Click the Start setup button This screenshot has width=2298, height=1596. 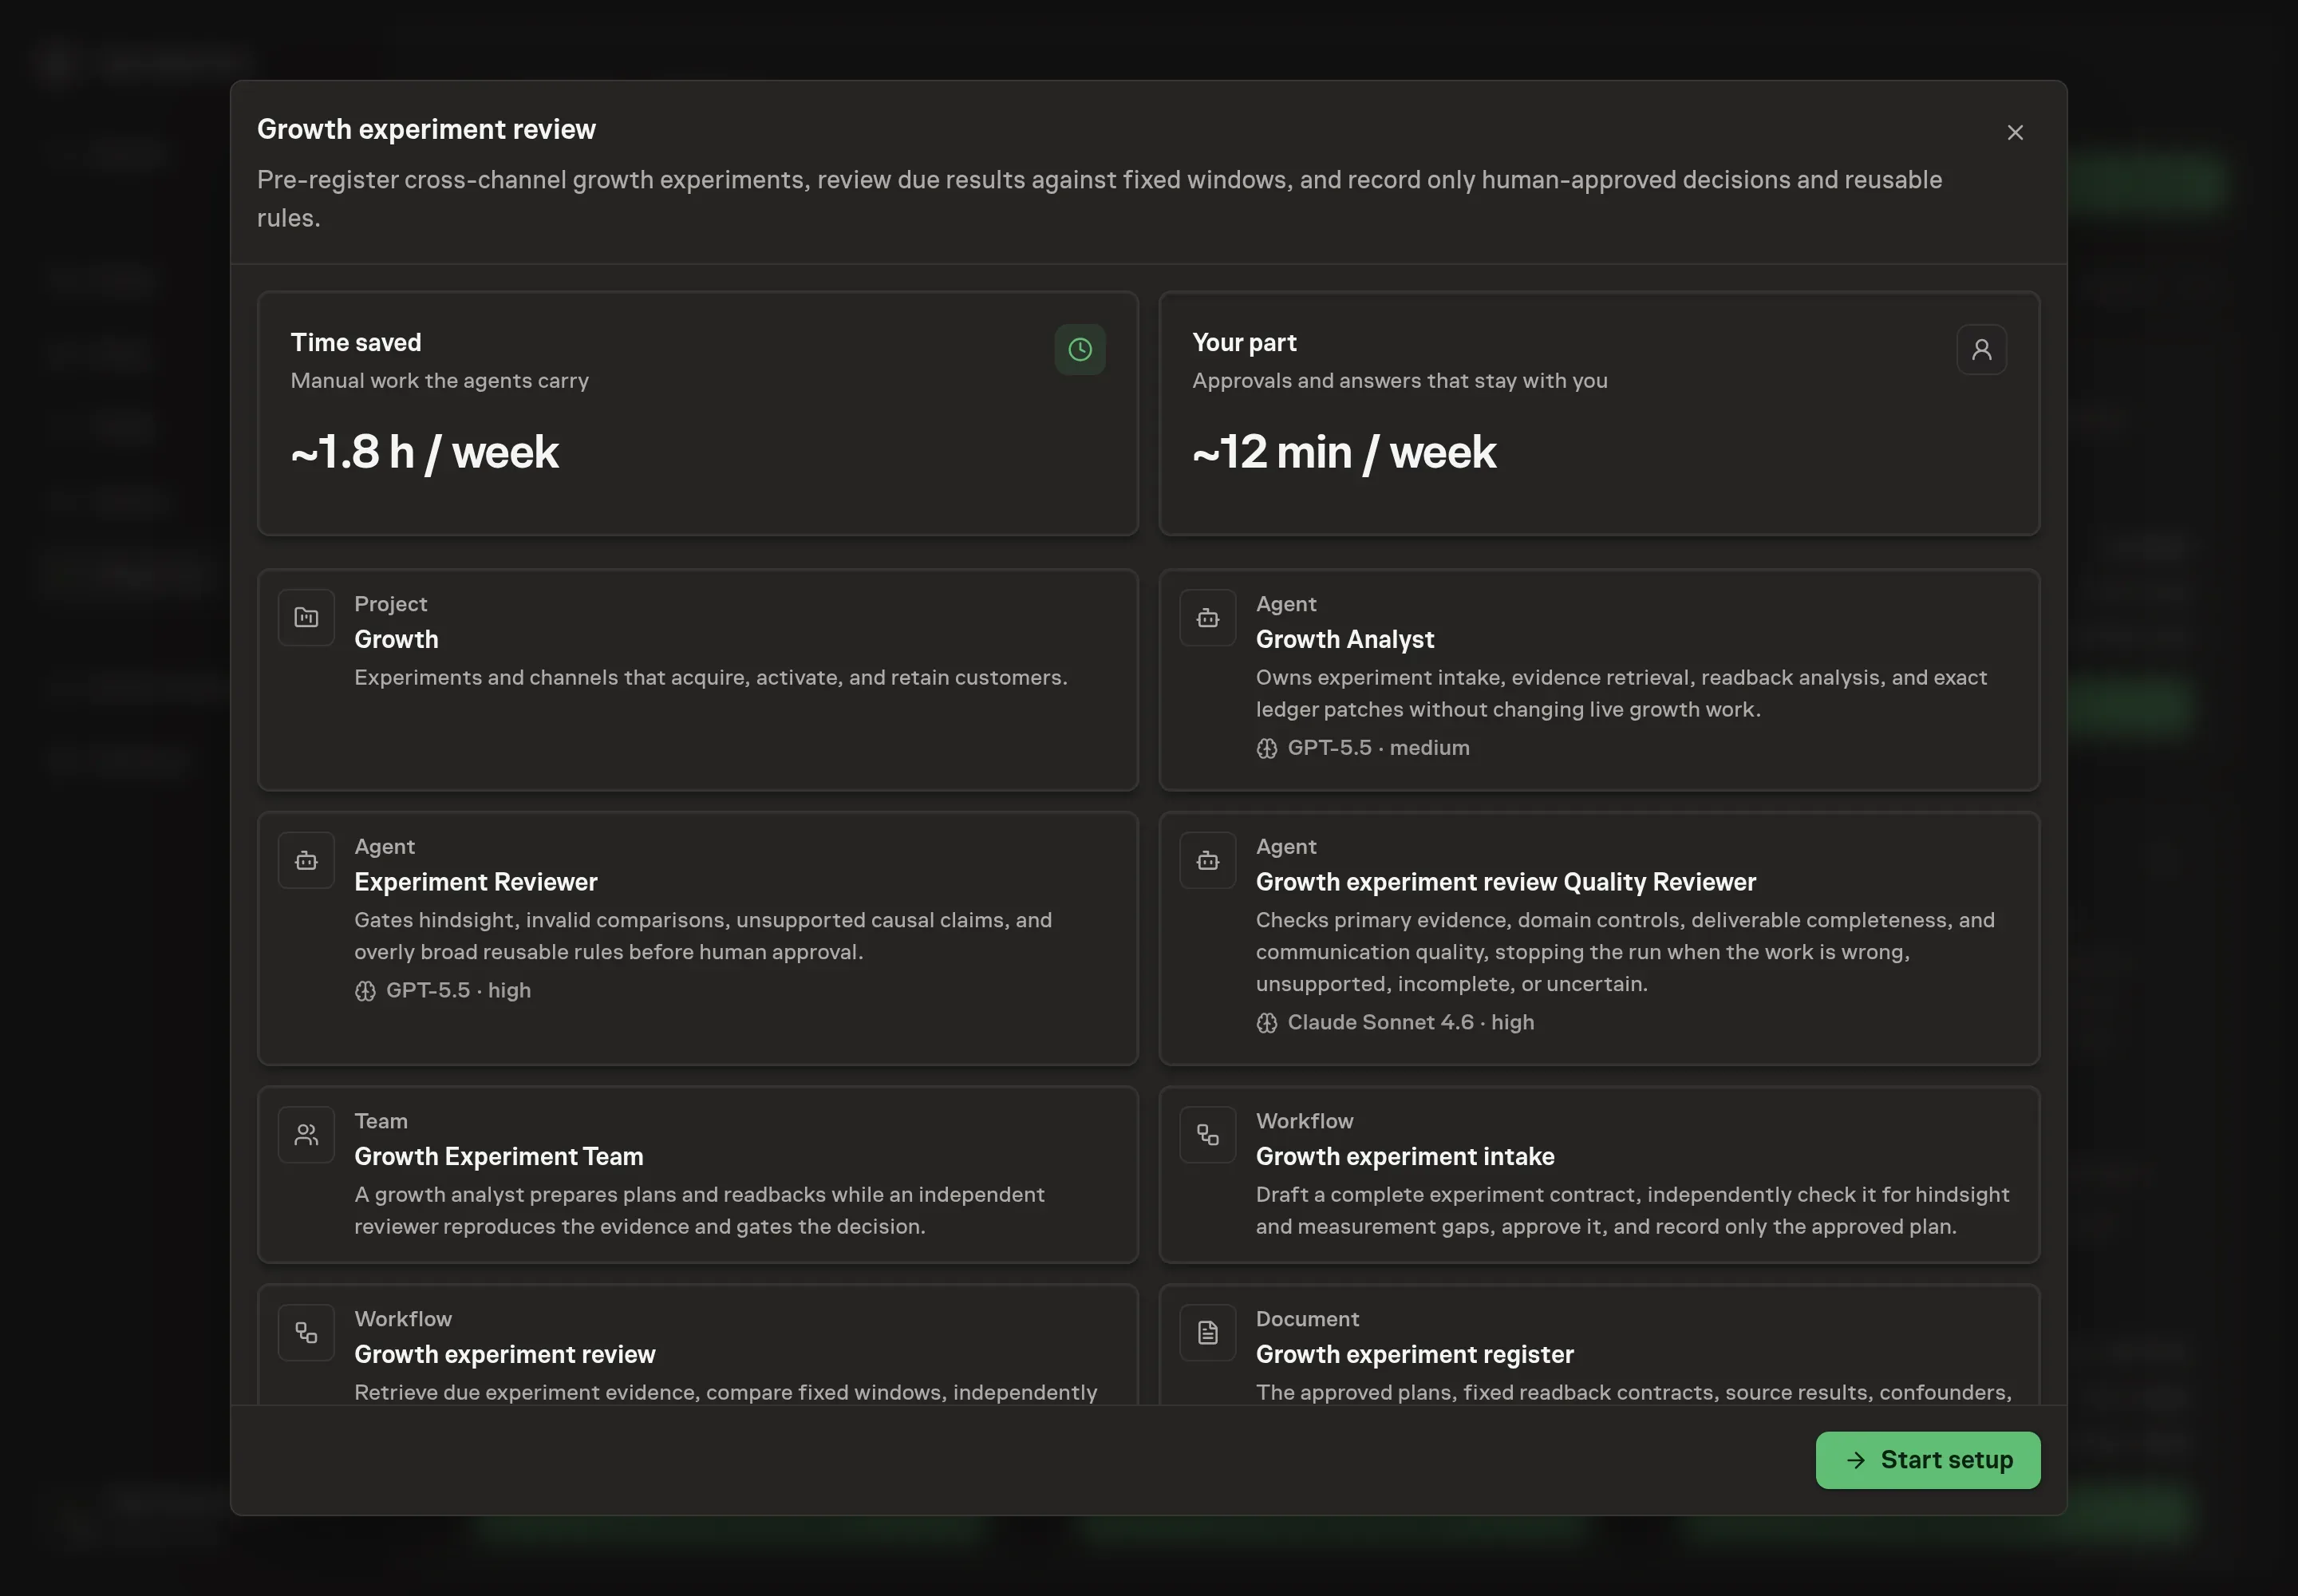coord(1927,1459)
